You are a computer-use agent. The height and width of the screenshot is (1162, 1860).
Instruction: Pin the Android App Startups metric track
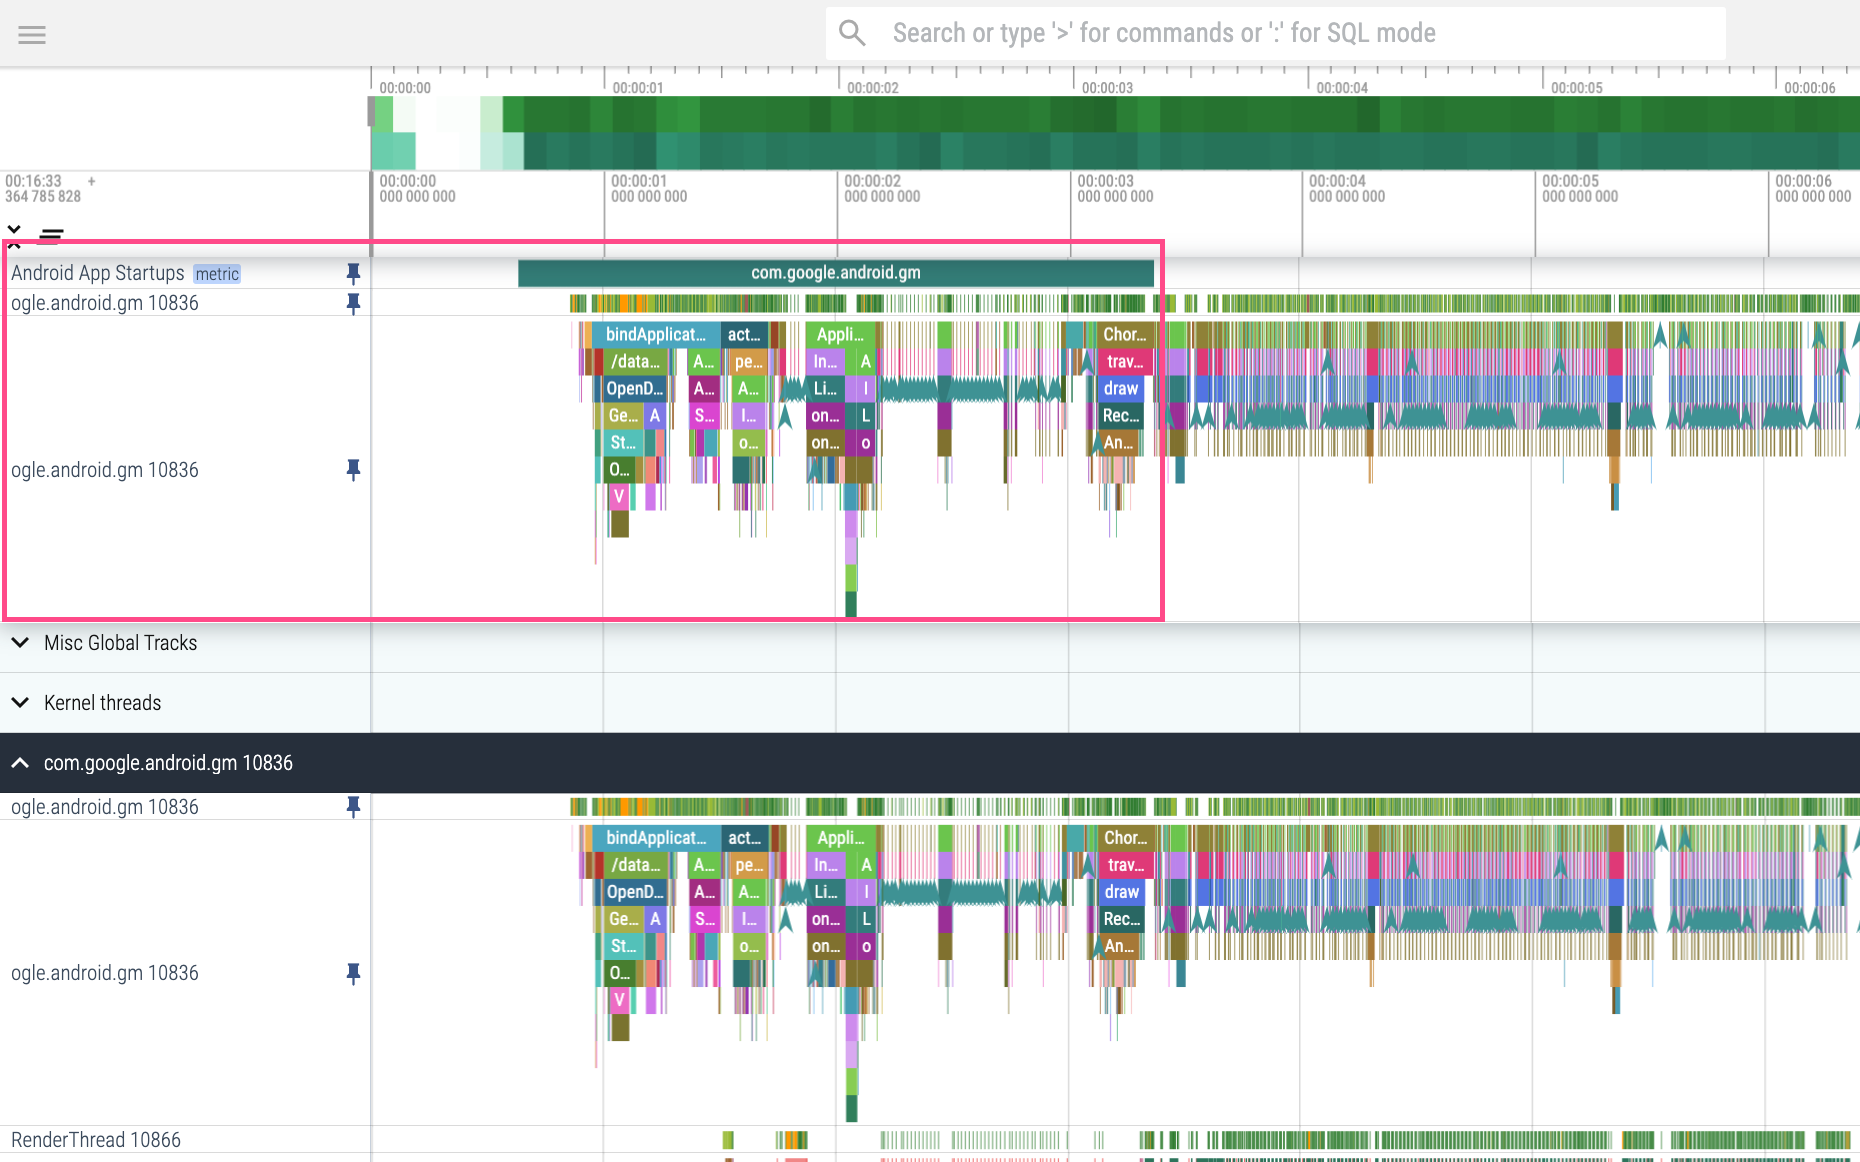(353, 272)
